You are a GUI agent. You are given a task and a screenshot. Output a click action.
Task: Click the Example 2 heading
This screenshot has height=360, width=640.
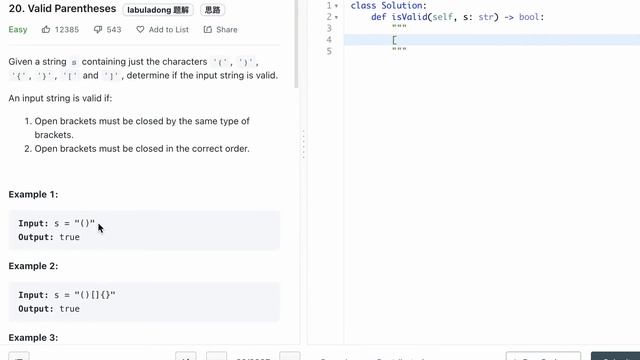(33, 266)
